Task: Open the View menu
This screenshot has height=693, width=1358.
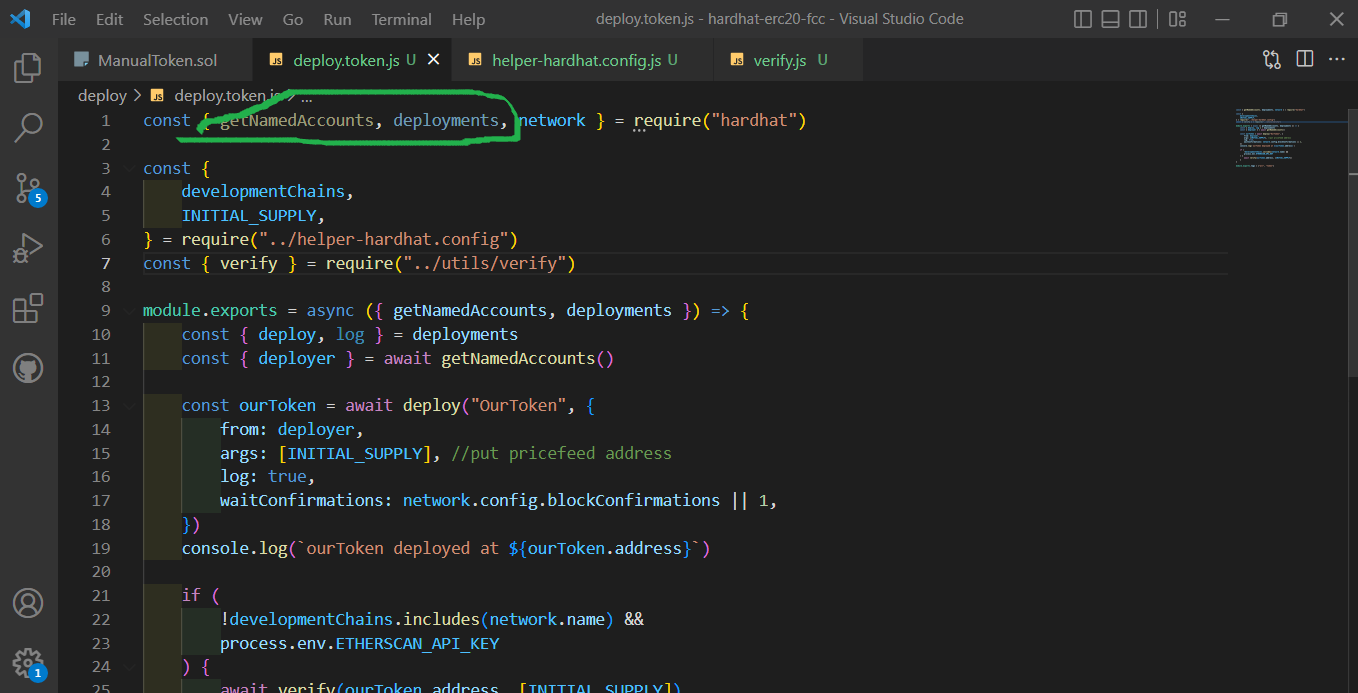Action: 245,19
